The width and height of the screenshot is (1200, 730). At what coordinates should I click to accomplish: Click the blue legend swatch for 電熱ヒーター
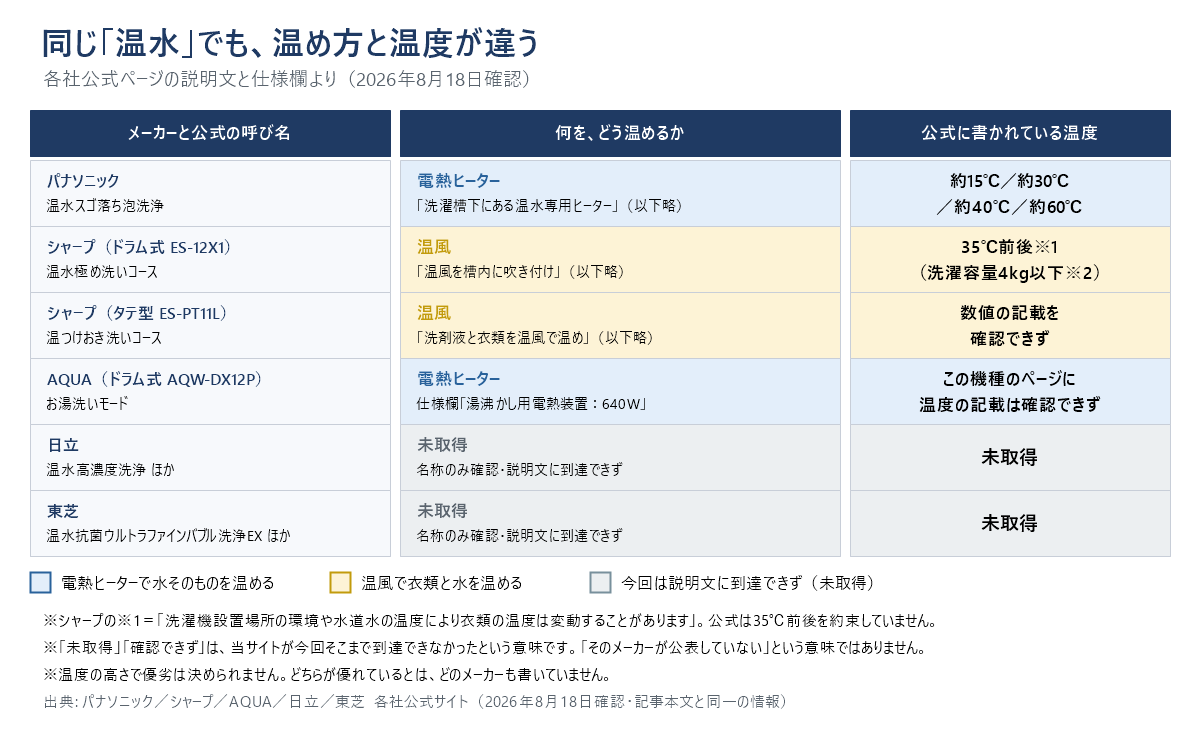pos(40,582)
